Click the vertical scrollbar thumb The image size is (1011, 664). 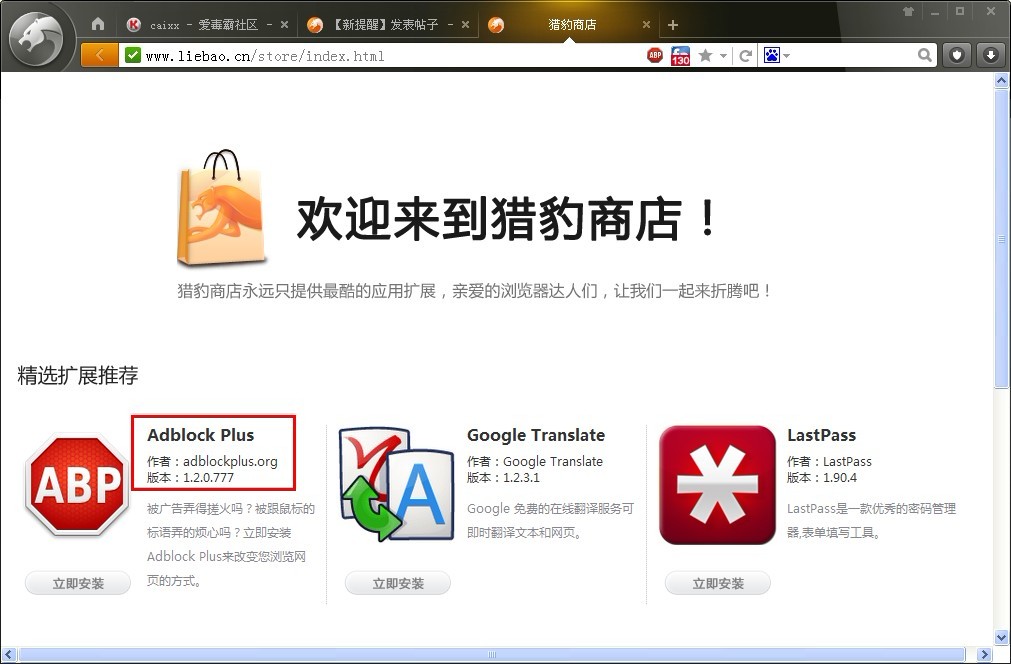click(x=1001, y=239)
